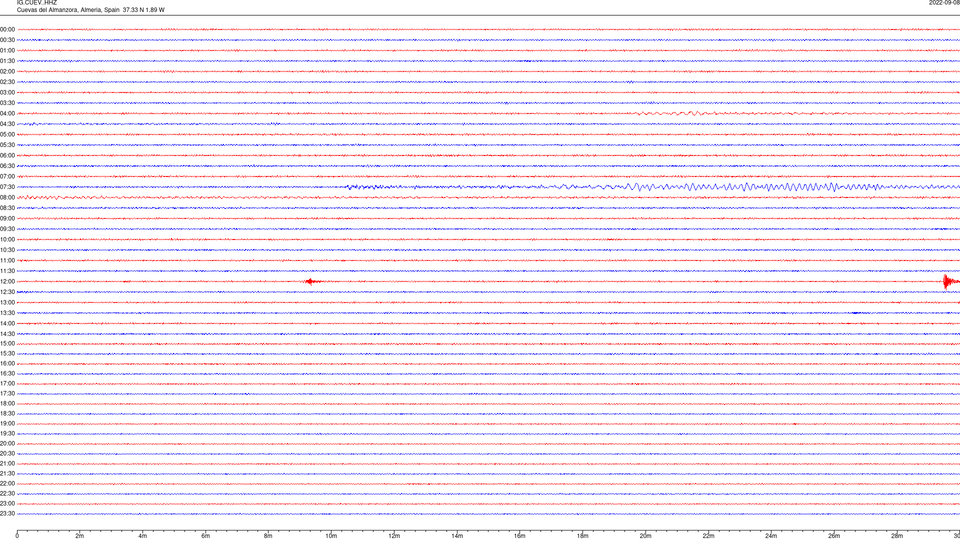
Task: Click the '06:00' row label
Action: tap(7, 156)
